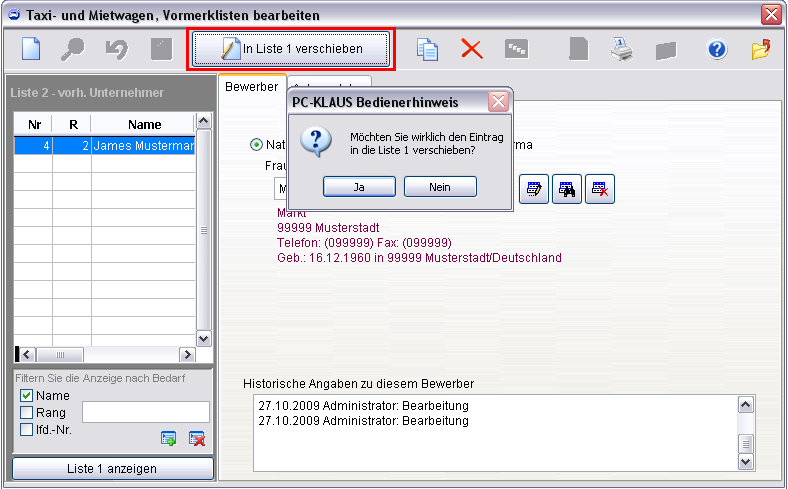Viewport: 788px width, 489px height.
Task: Click the edit address icon with pencil
Action: point(535,188)
